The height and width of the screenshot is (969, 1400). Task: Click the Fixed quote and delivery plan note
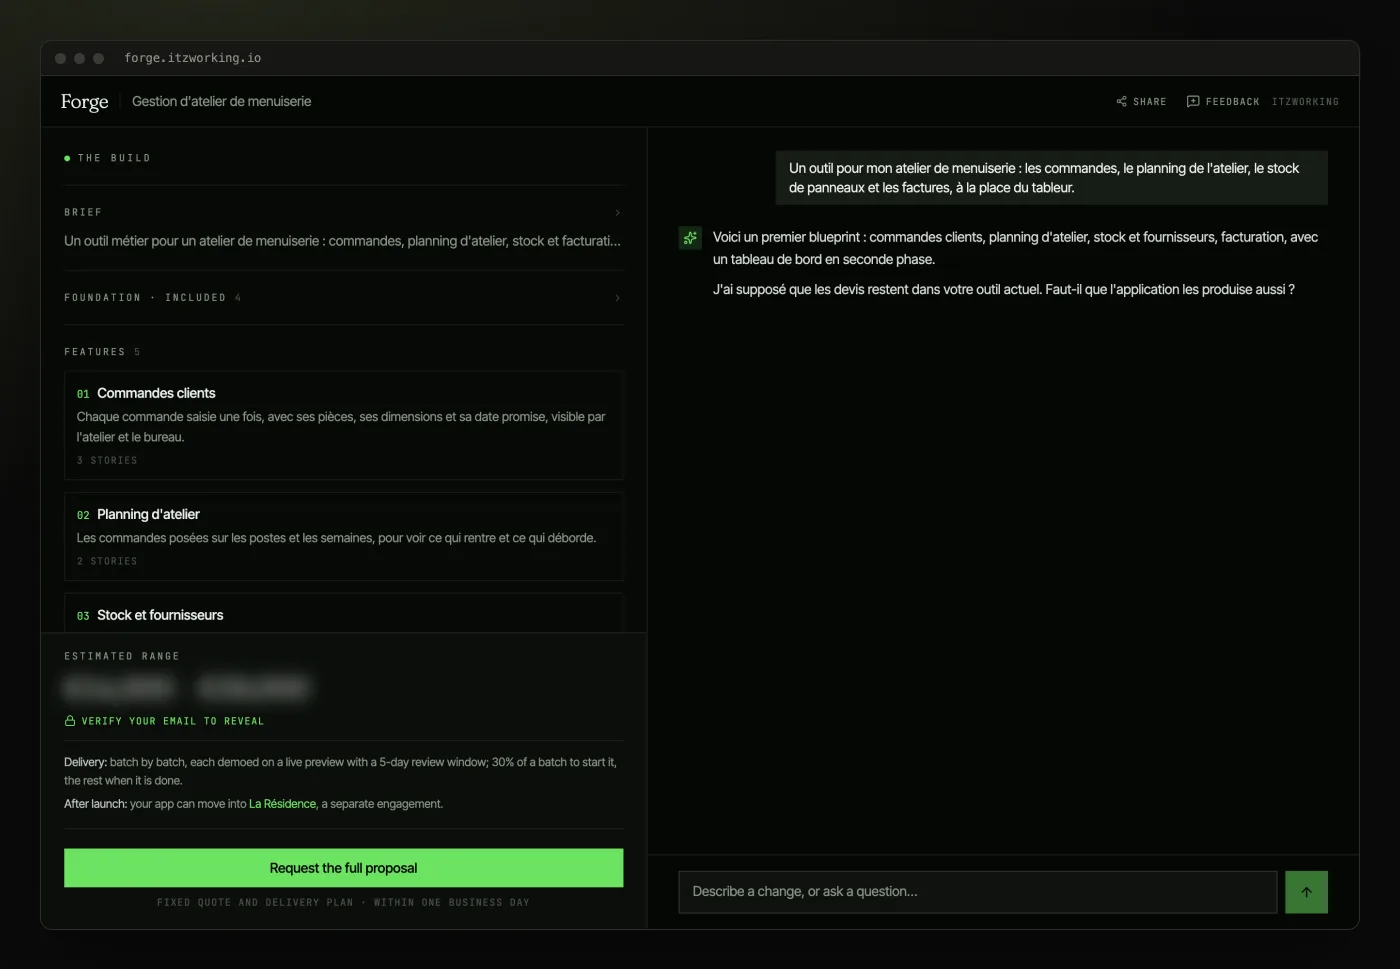(x=343, y=902)
